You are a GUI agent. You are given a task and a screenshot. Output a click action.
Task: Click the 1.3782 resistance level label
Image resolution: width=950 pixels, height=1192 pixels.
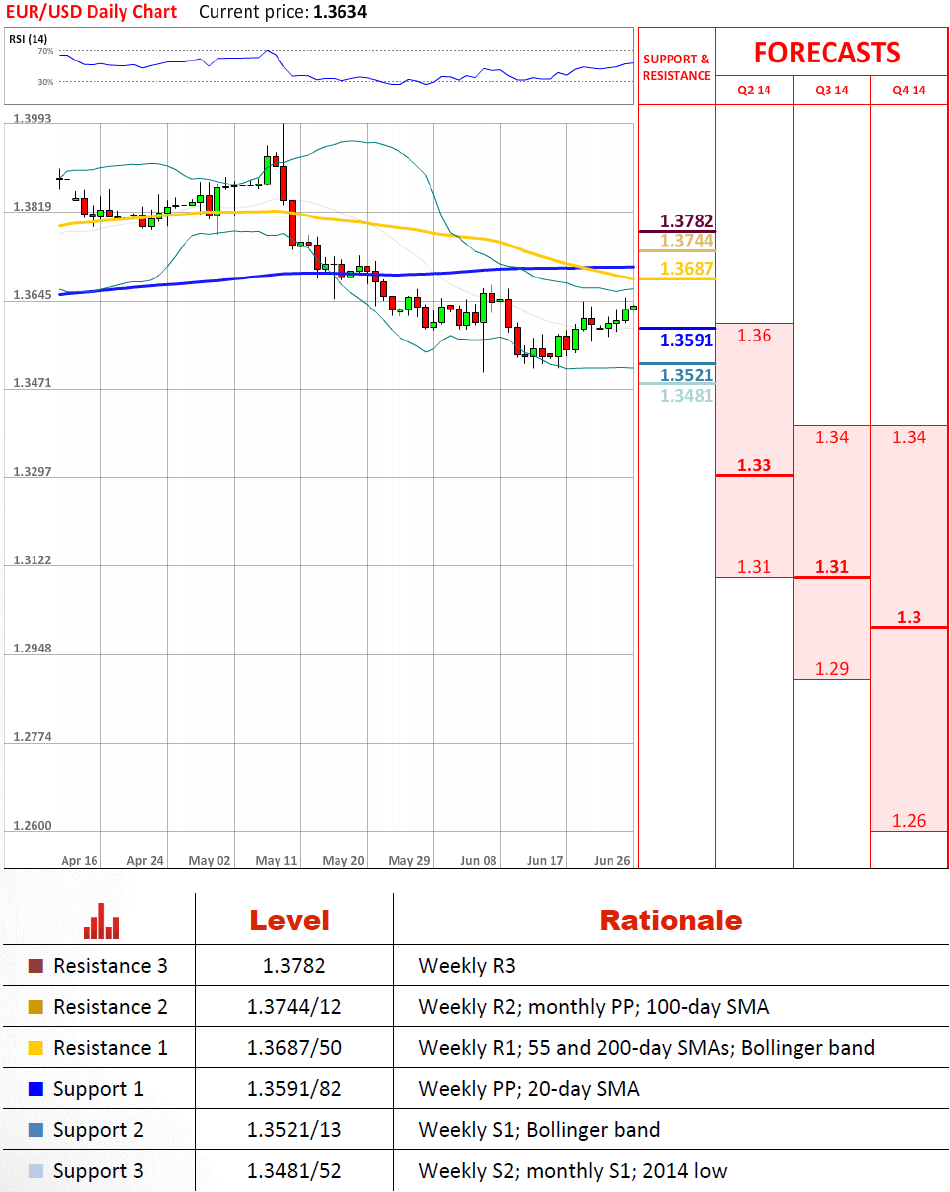click(x=686, y=221)
